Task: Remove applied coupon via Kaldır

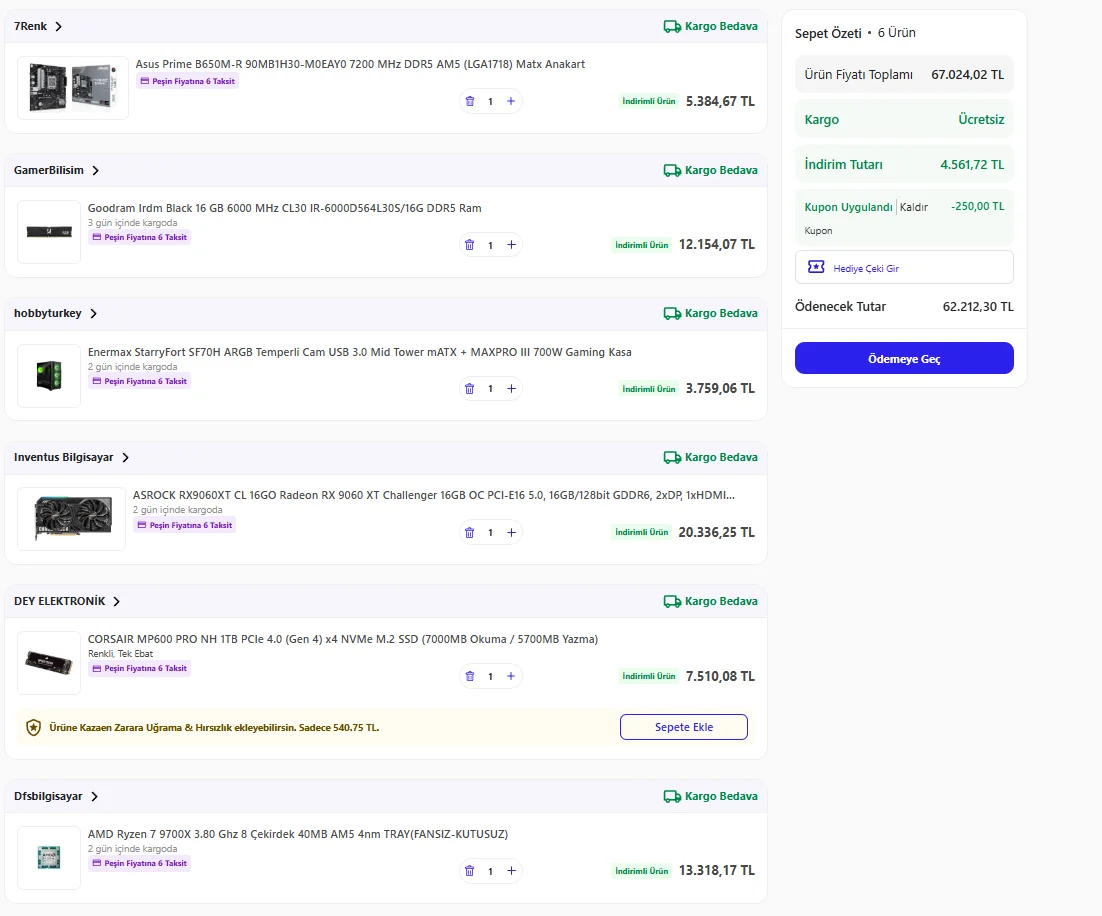Action: pyautogui.click(x=914, y=207)
